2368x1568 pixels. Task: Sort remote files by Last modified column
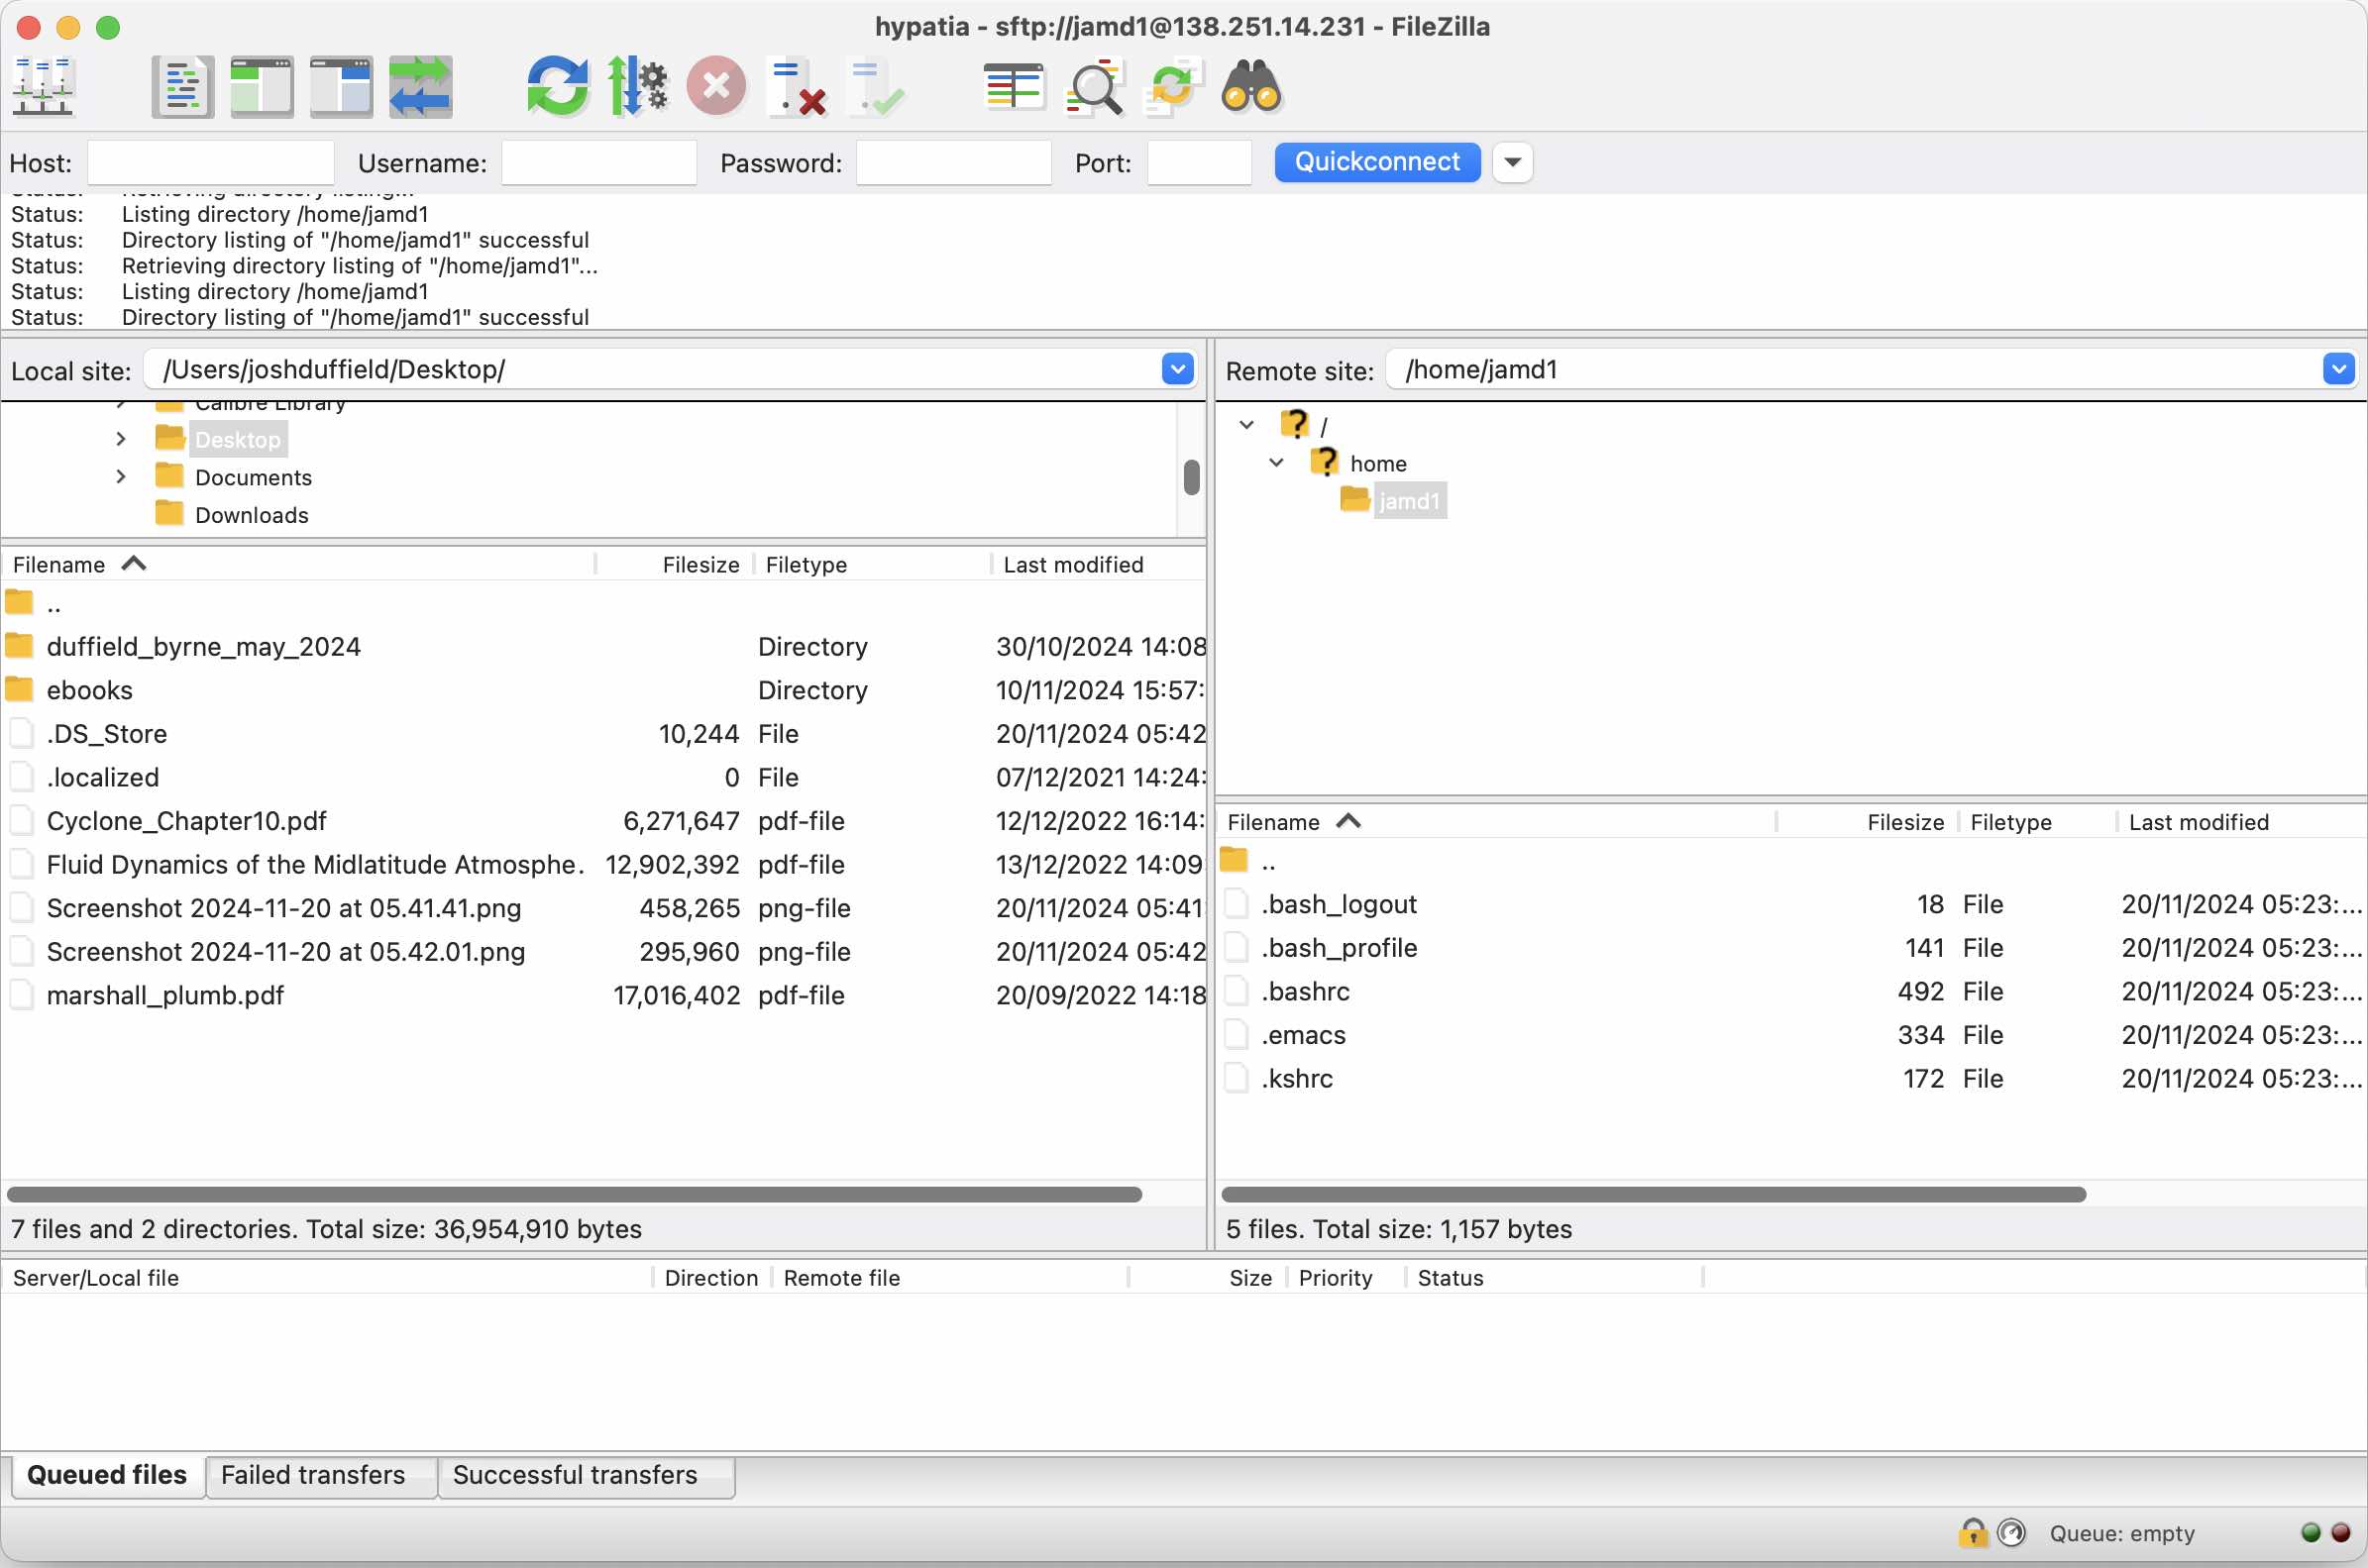pos(2241,822)
